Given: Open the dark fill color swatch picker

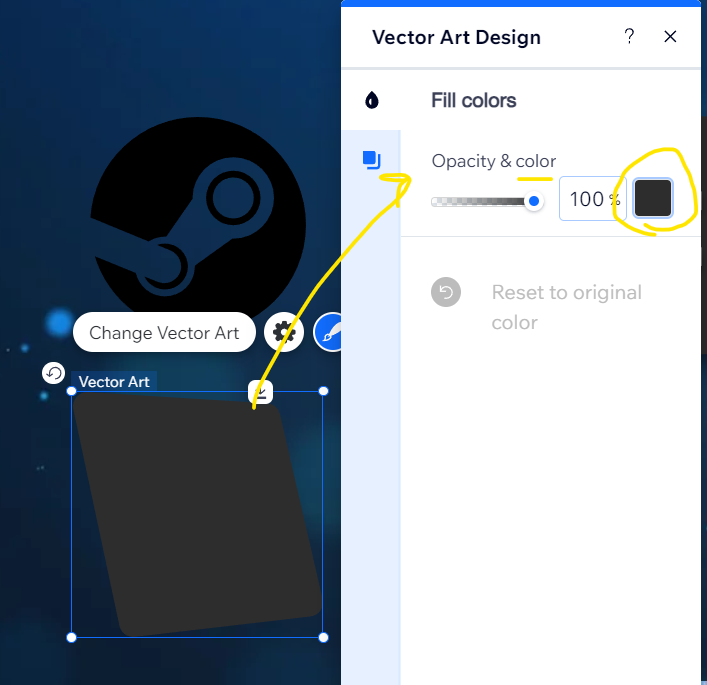Looking at the screenshot, I should click(653, 198).
